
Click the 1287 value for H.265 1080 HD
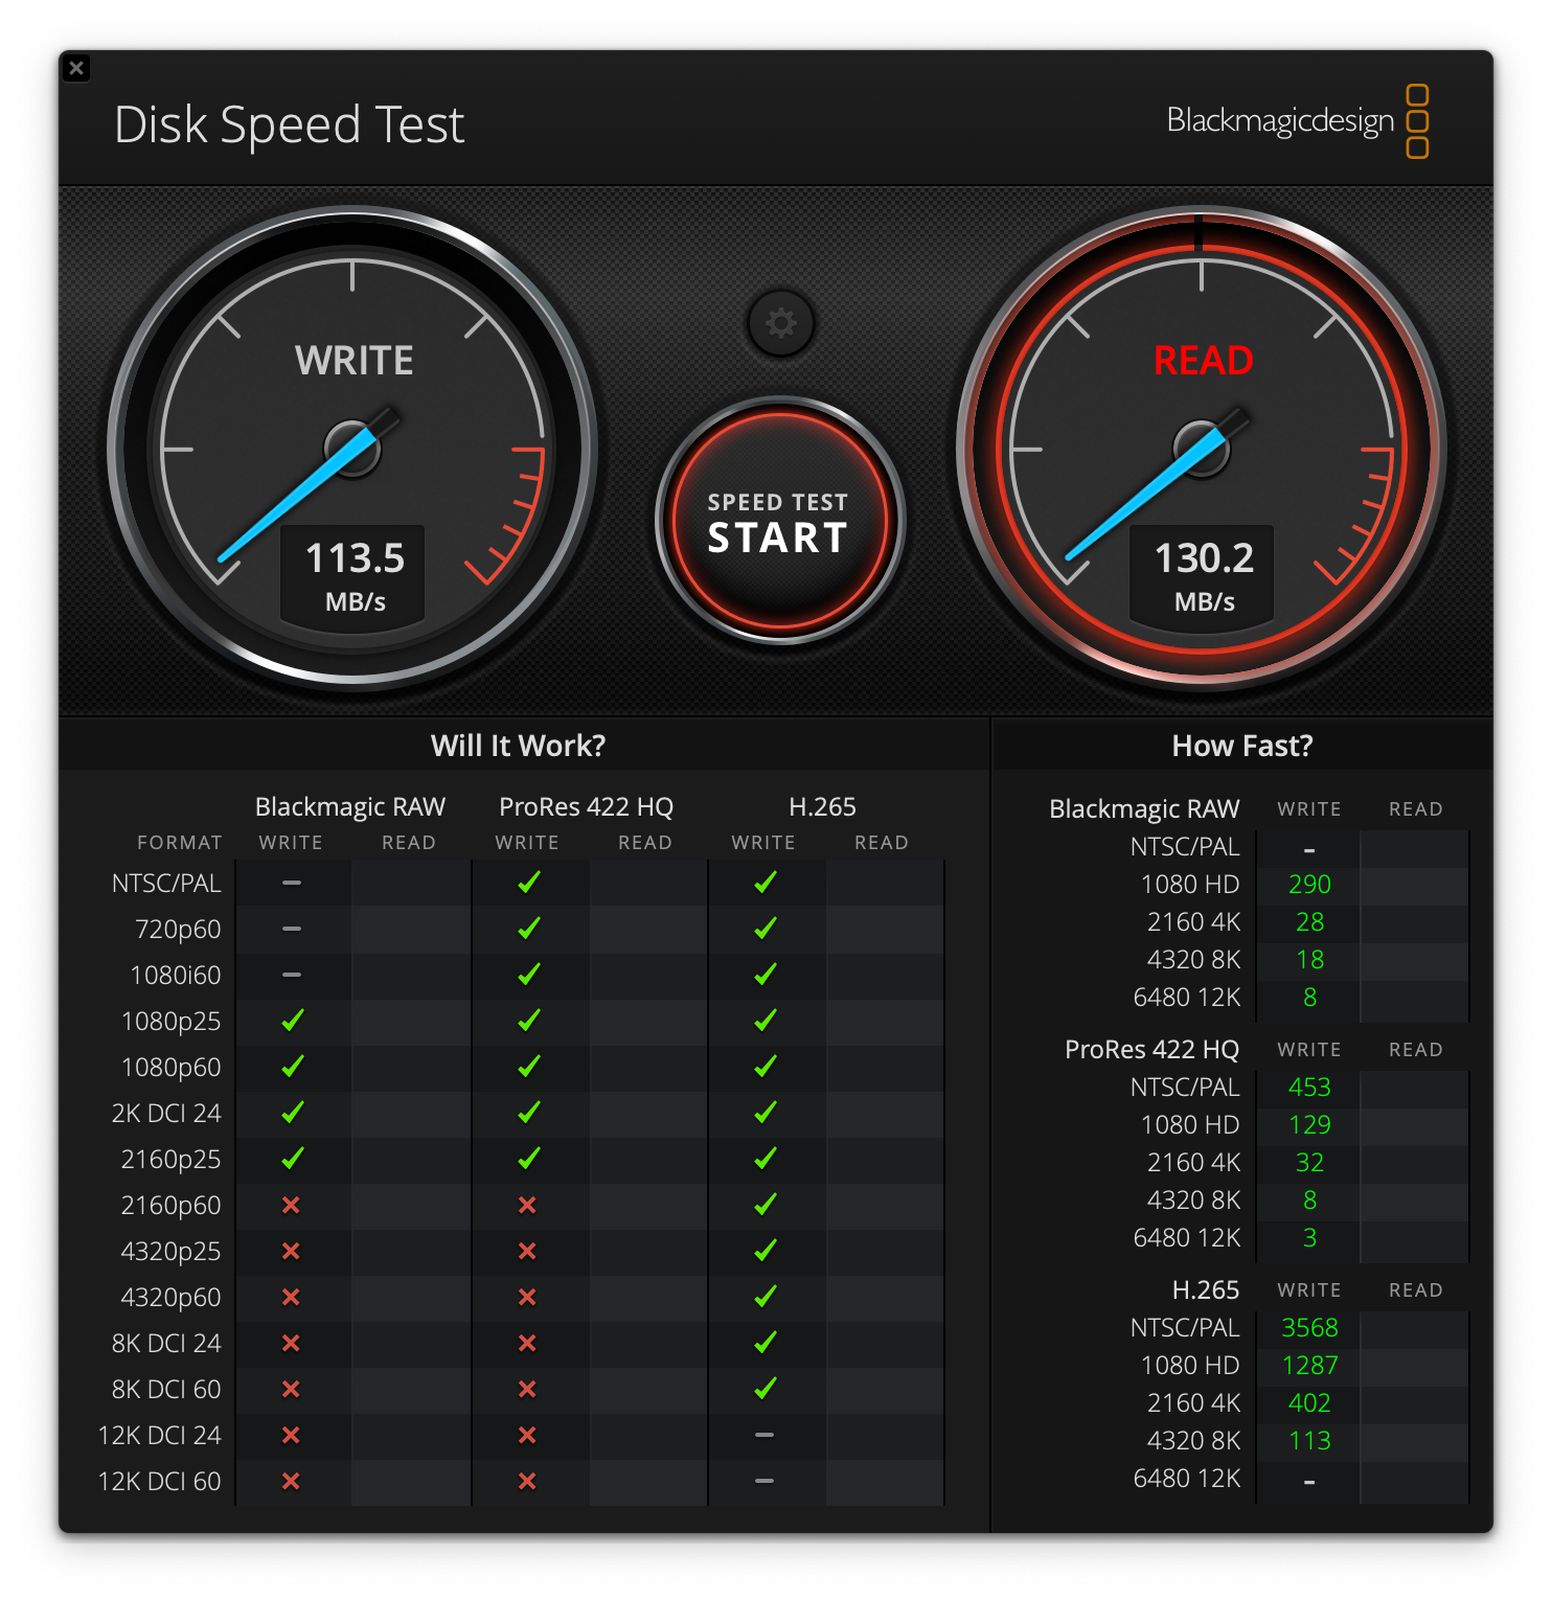tap(1309, 1366)
